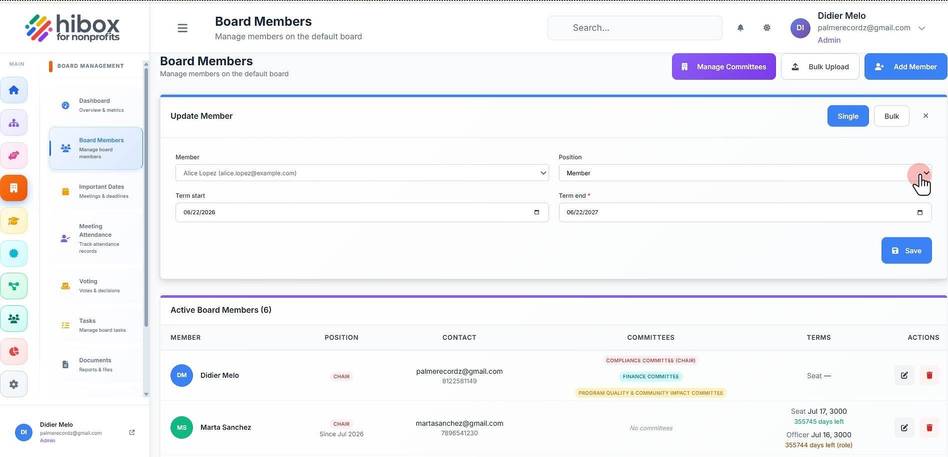
Task: Expand the Member dropdown showing Alice Lopez
Action: tap(362, 173)
